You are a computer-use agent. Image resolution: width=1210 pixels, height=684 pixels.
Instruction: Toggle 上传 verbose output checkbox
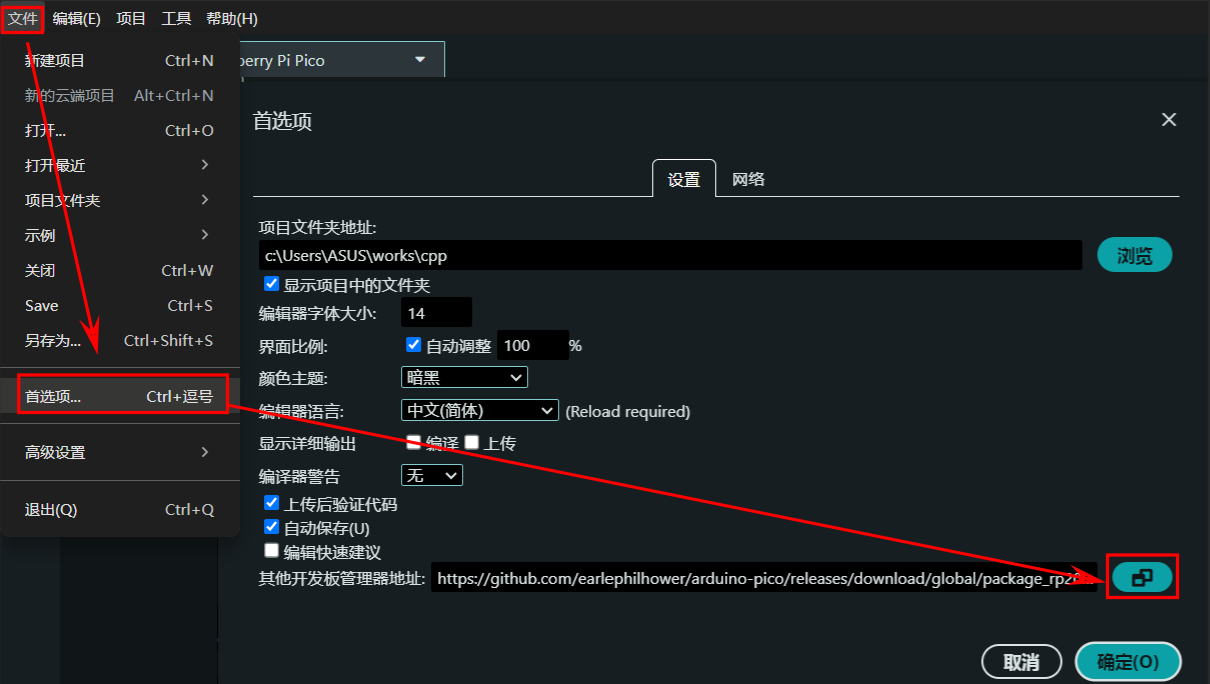tap(471, 442)
